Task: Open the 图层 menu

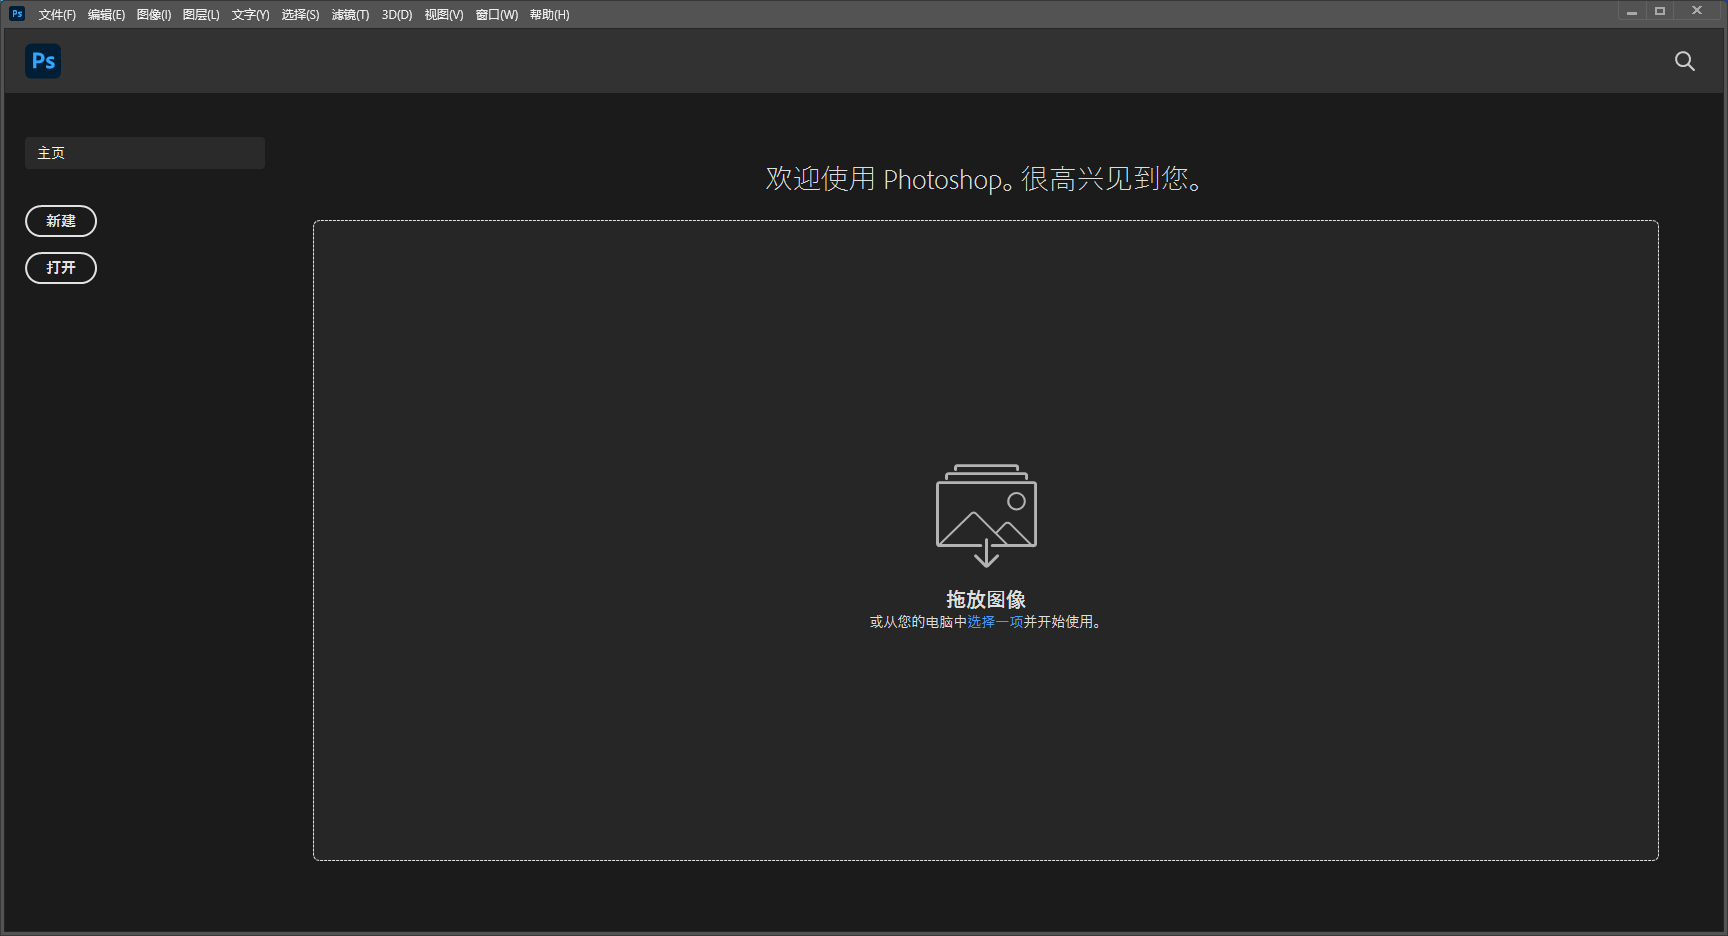Action: point(200,14)
